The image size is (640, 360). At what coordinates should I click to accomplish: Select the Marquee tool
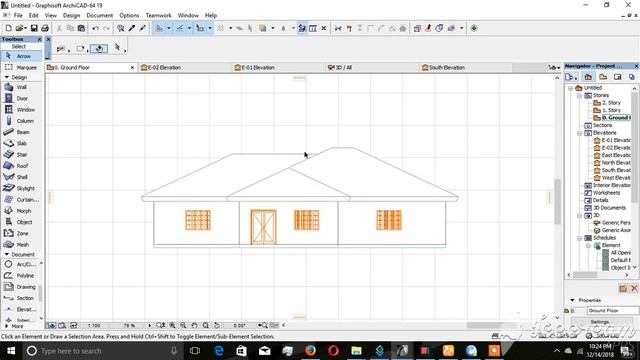(21, 67)
